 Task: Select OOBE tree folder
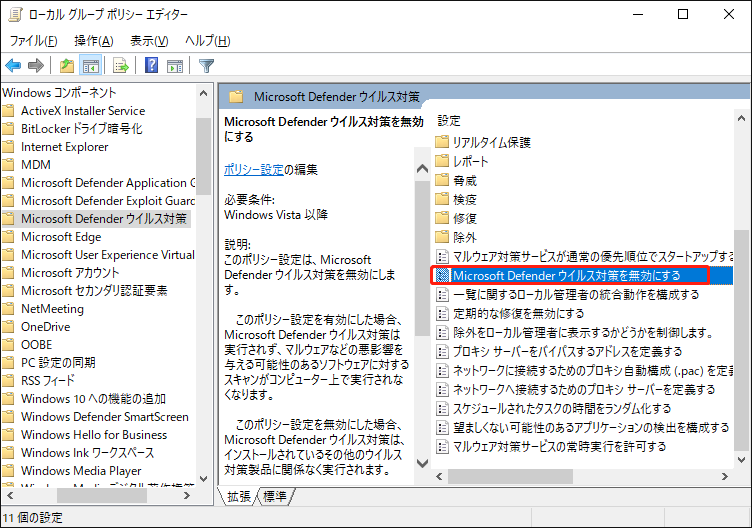point(36,345)
